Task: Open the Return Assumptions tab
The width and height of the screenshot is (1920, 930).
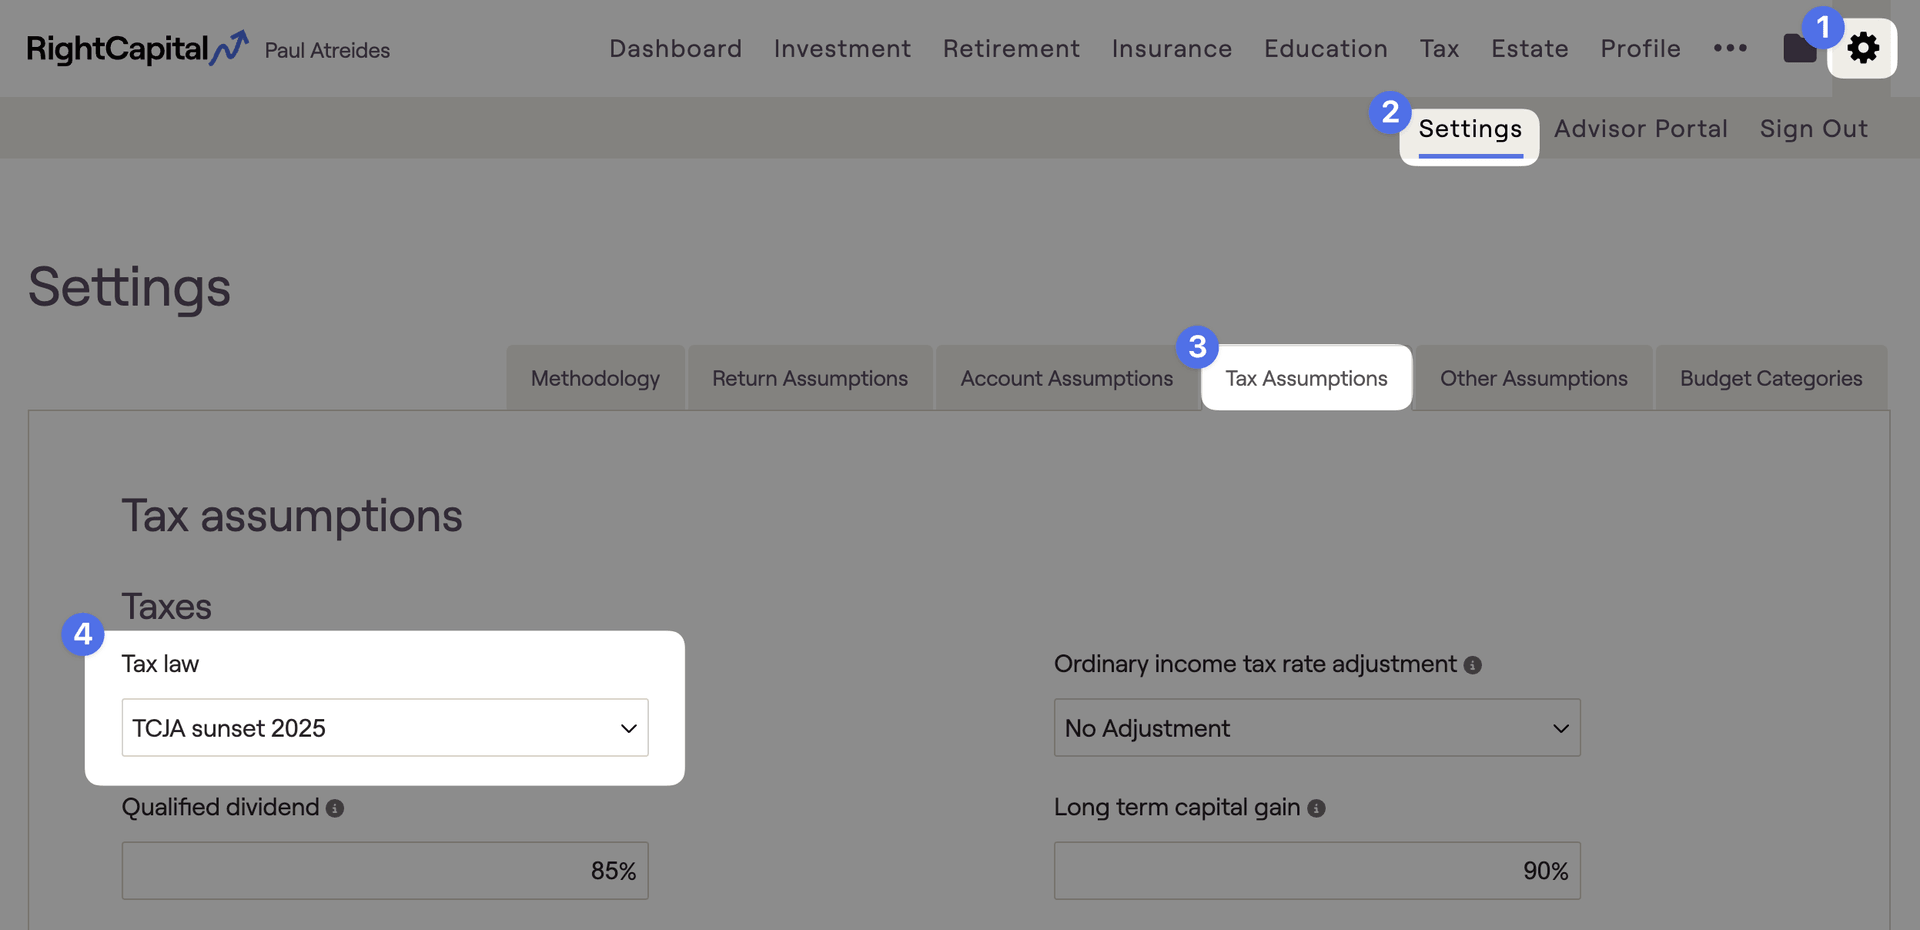Action: [810, 378]
